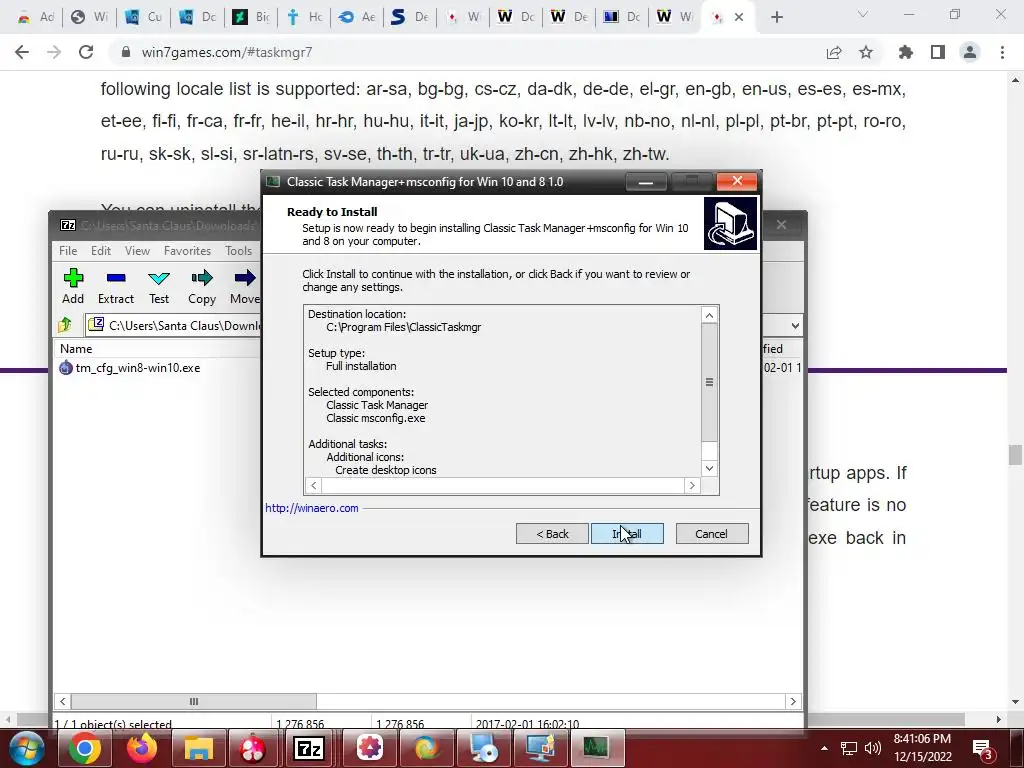Click the installer summary vertical scrollbar thumb
This screenshot has height=768, width=1024.
pyautogui.click(x=710, y=382)
